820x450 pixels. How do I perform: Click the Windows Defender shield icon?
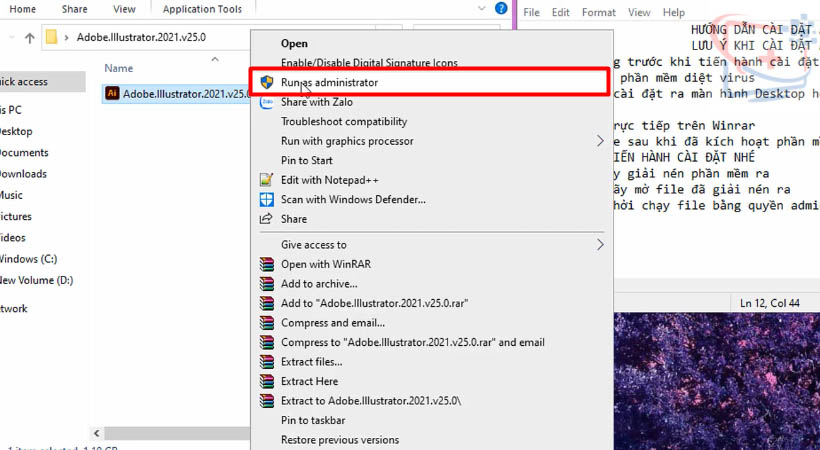click(267, 199)
